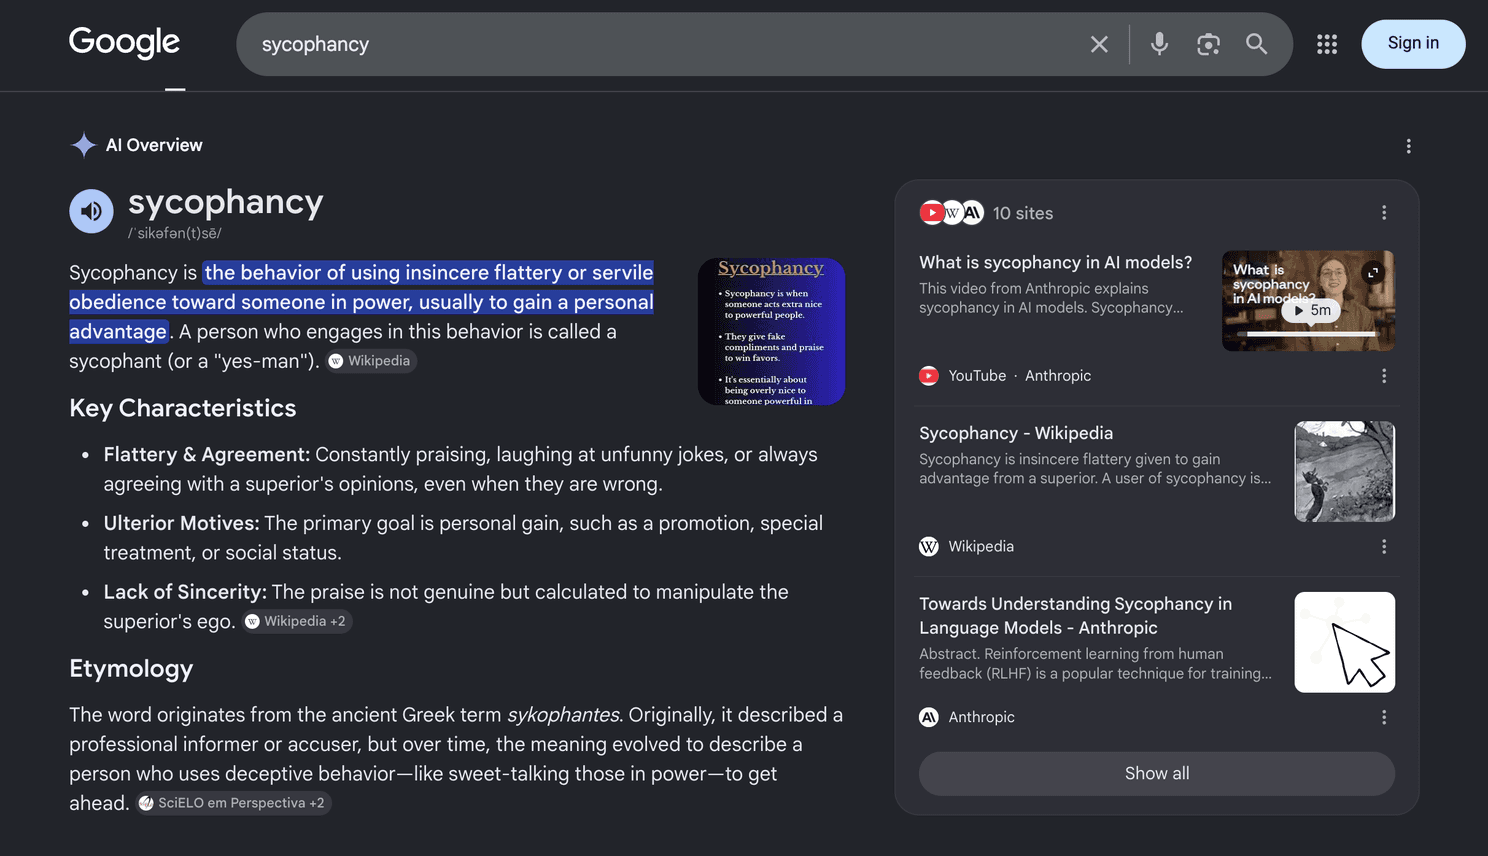
Task: Open the purple Sycophancy slide image
Action: (x=771, y=332)
